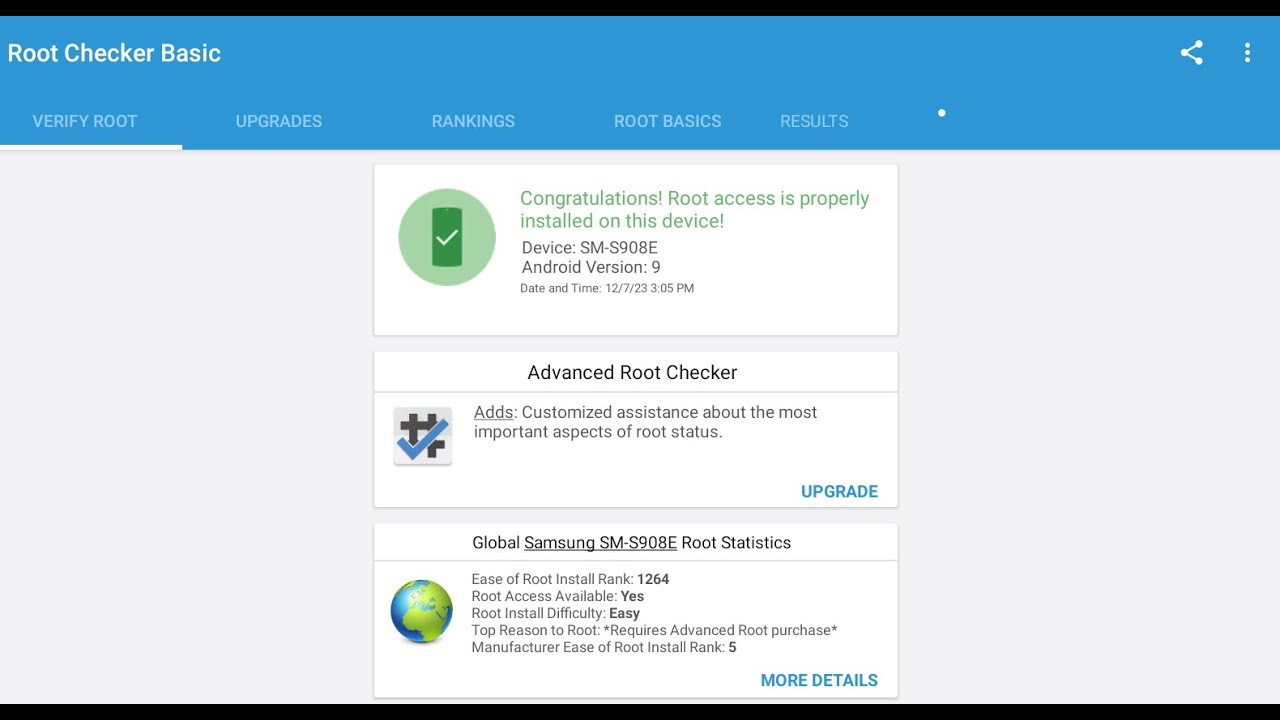
Task: Select the 'Android Version: 9' text
Action: click(591, 267)
